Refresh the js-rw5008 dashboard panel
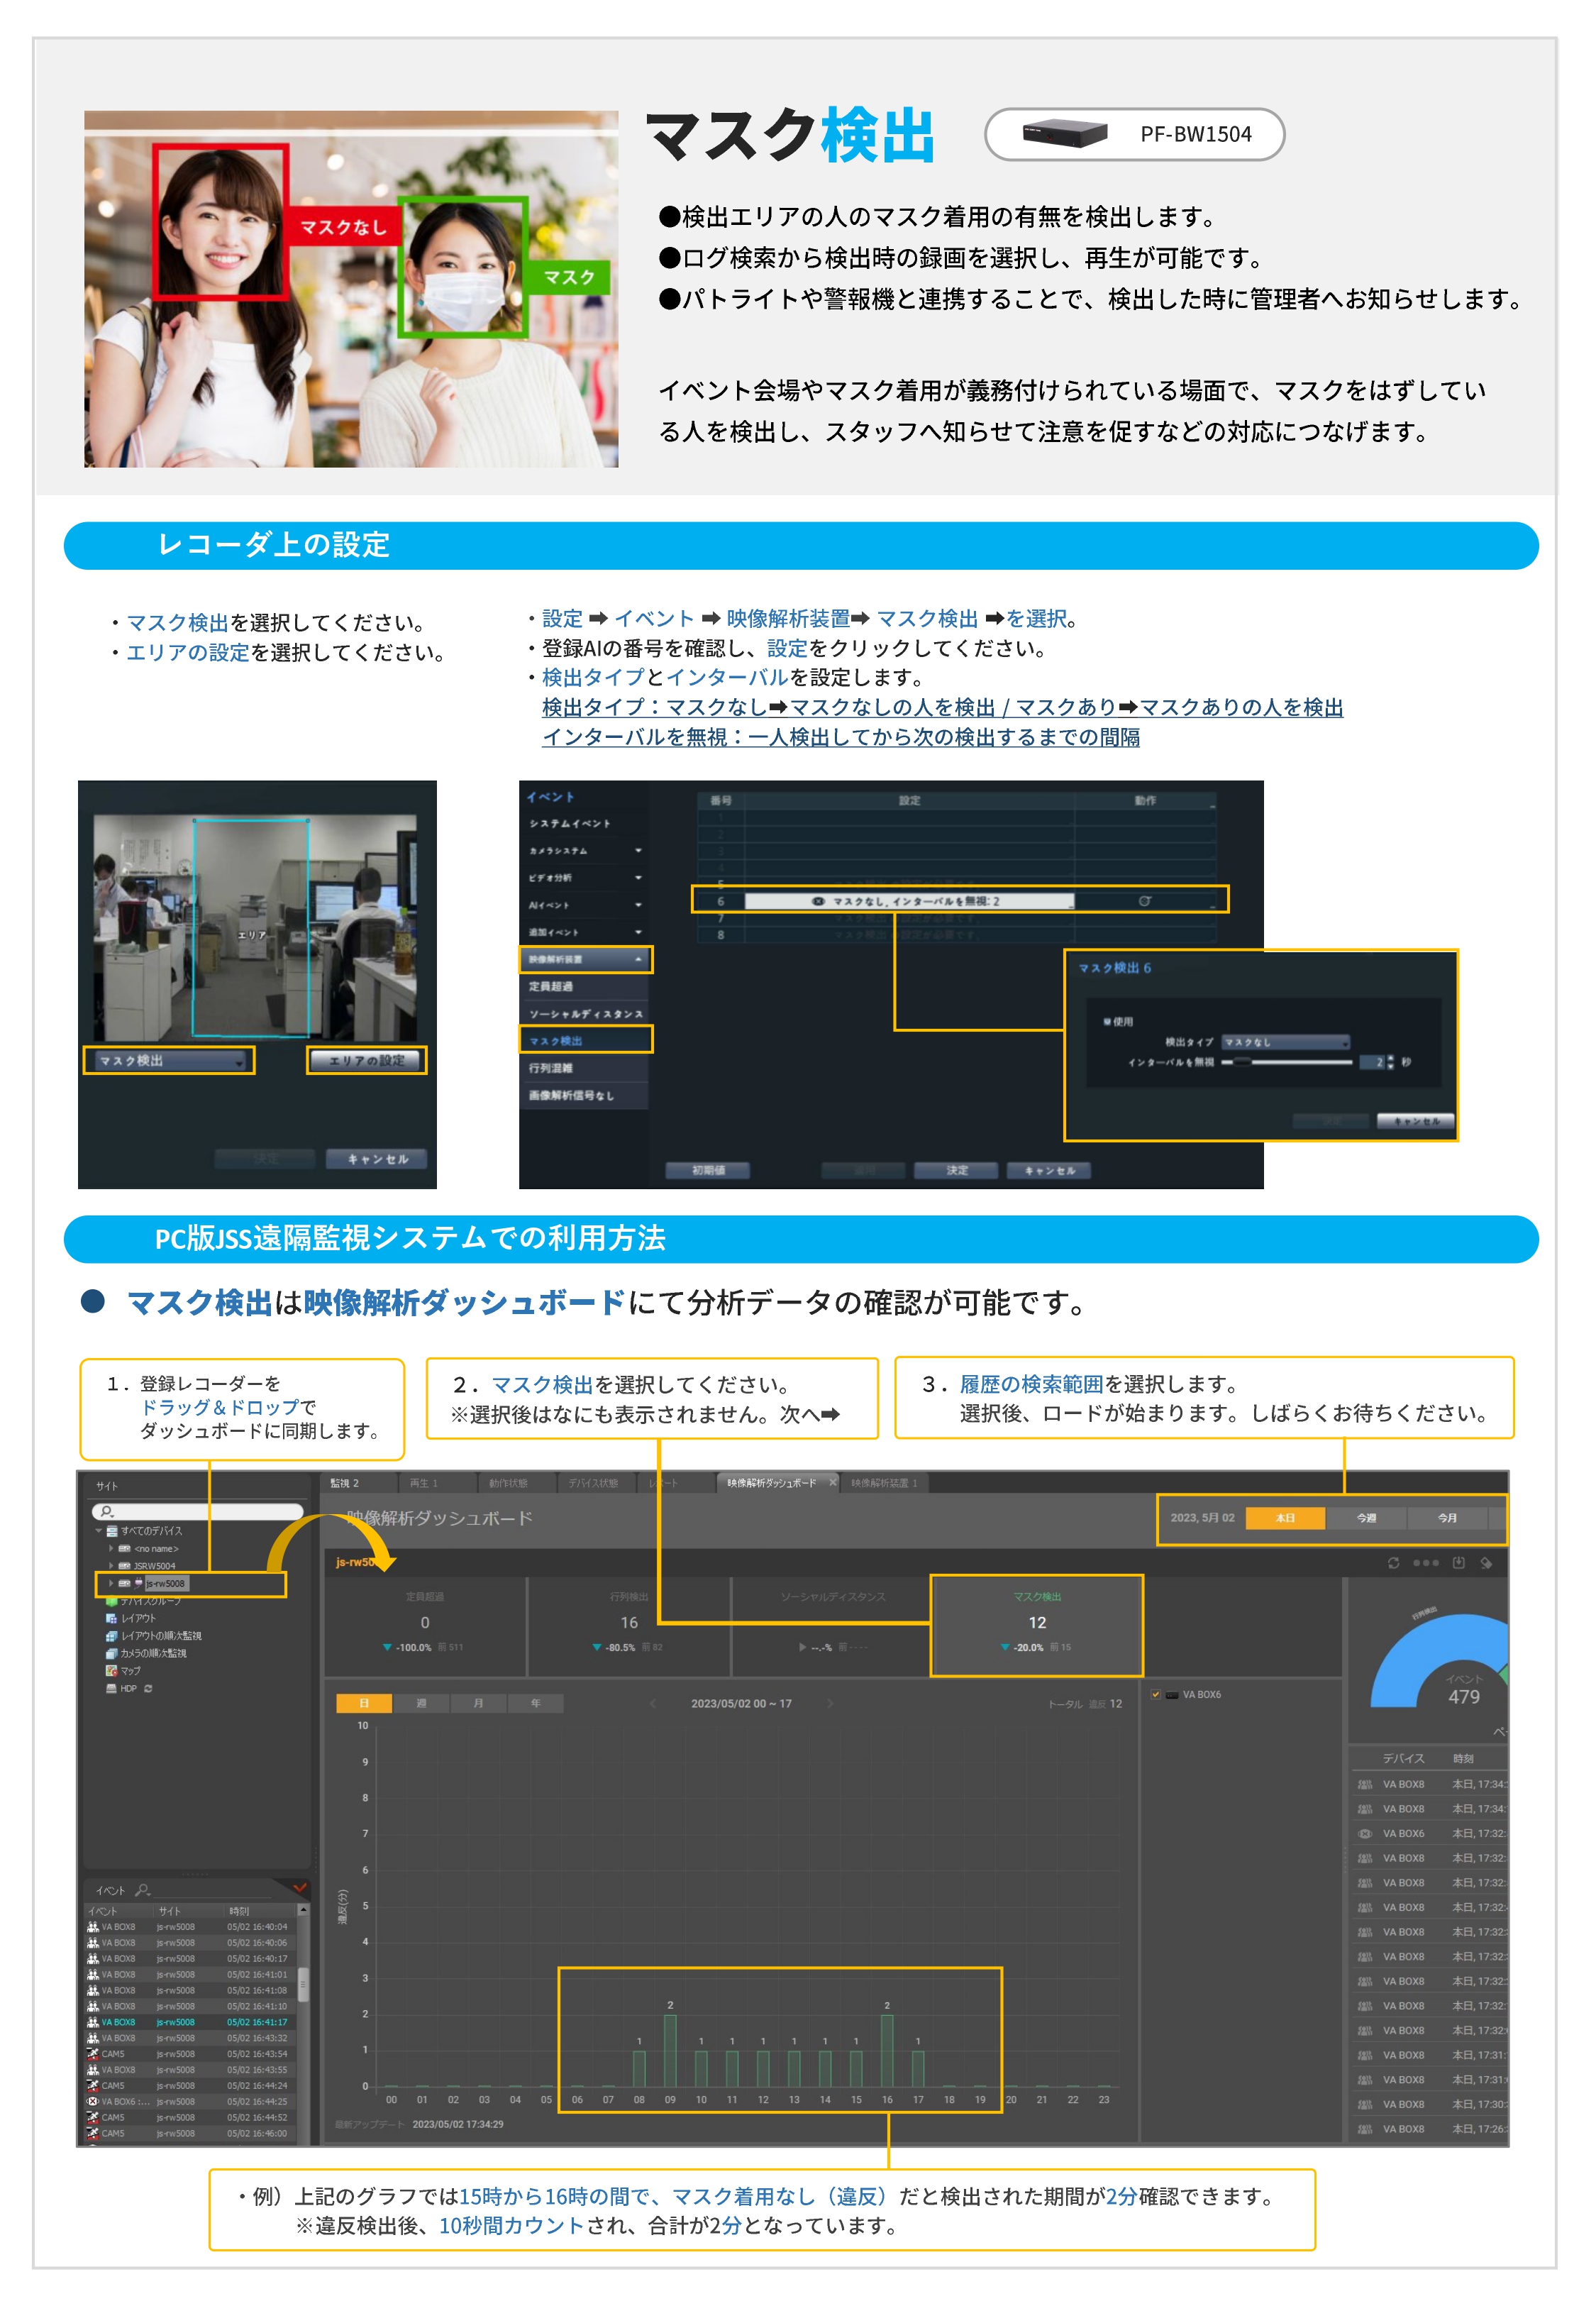The image size is (1596, 2306). pos(1394,1563)
